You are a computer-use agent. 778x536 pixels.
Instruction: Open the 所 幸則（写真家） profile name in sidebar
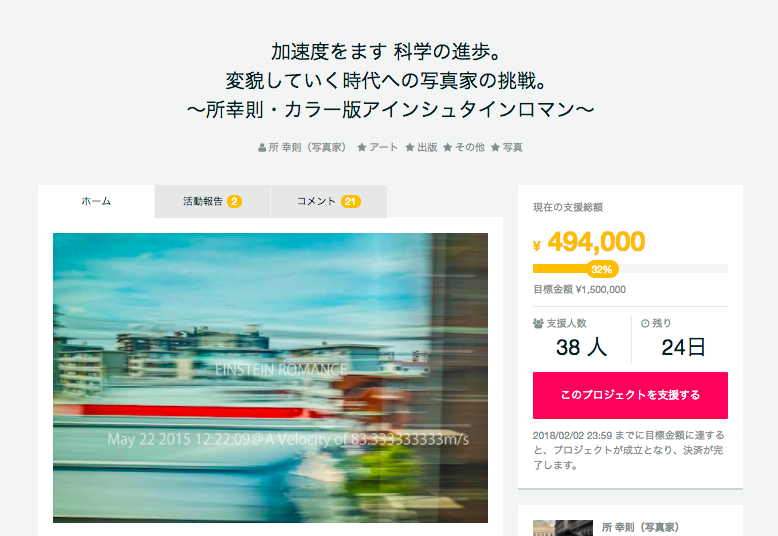pos(640,527)
